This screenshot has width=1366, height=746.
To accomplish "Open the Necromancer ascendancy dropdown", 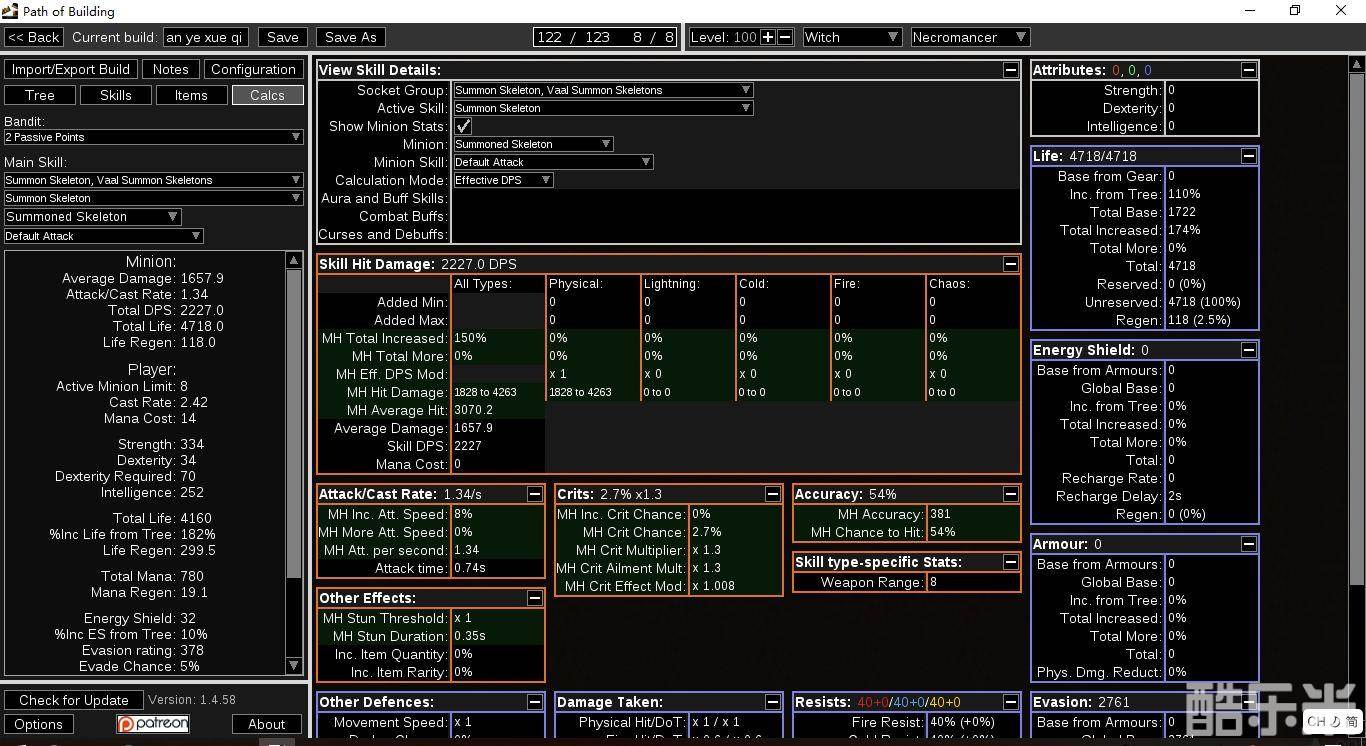I will pyautogui.click(x=969, y=37).
